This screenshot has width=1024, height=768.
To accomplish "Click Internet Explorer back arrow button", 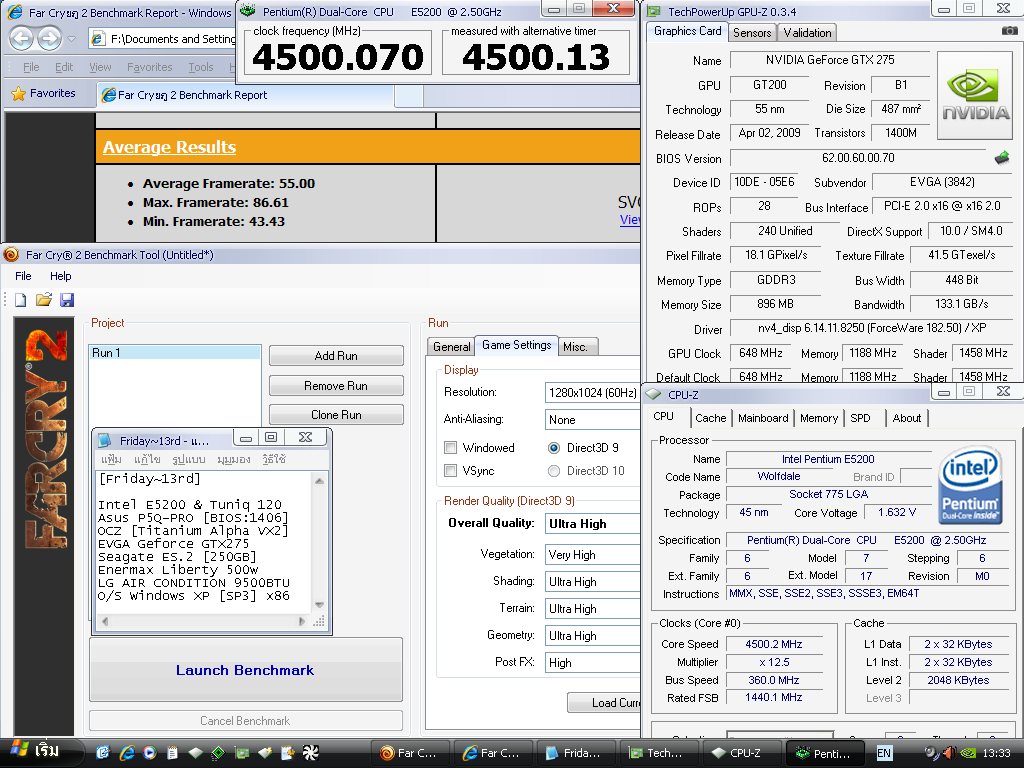I will coord(22,39).
